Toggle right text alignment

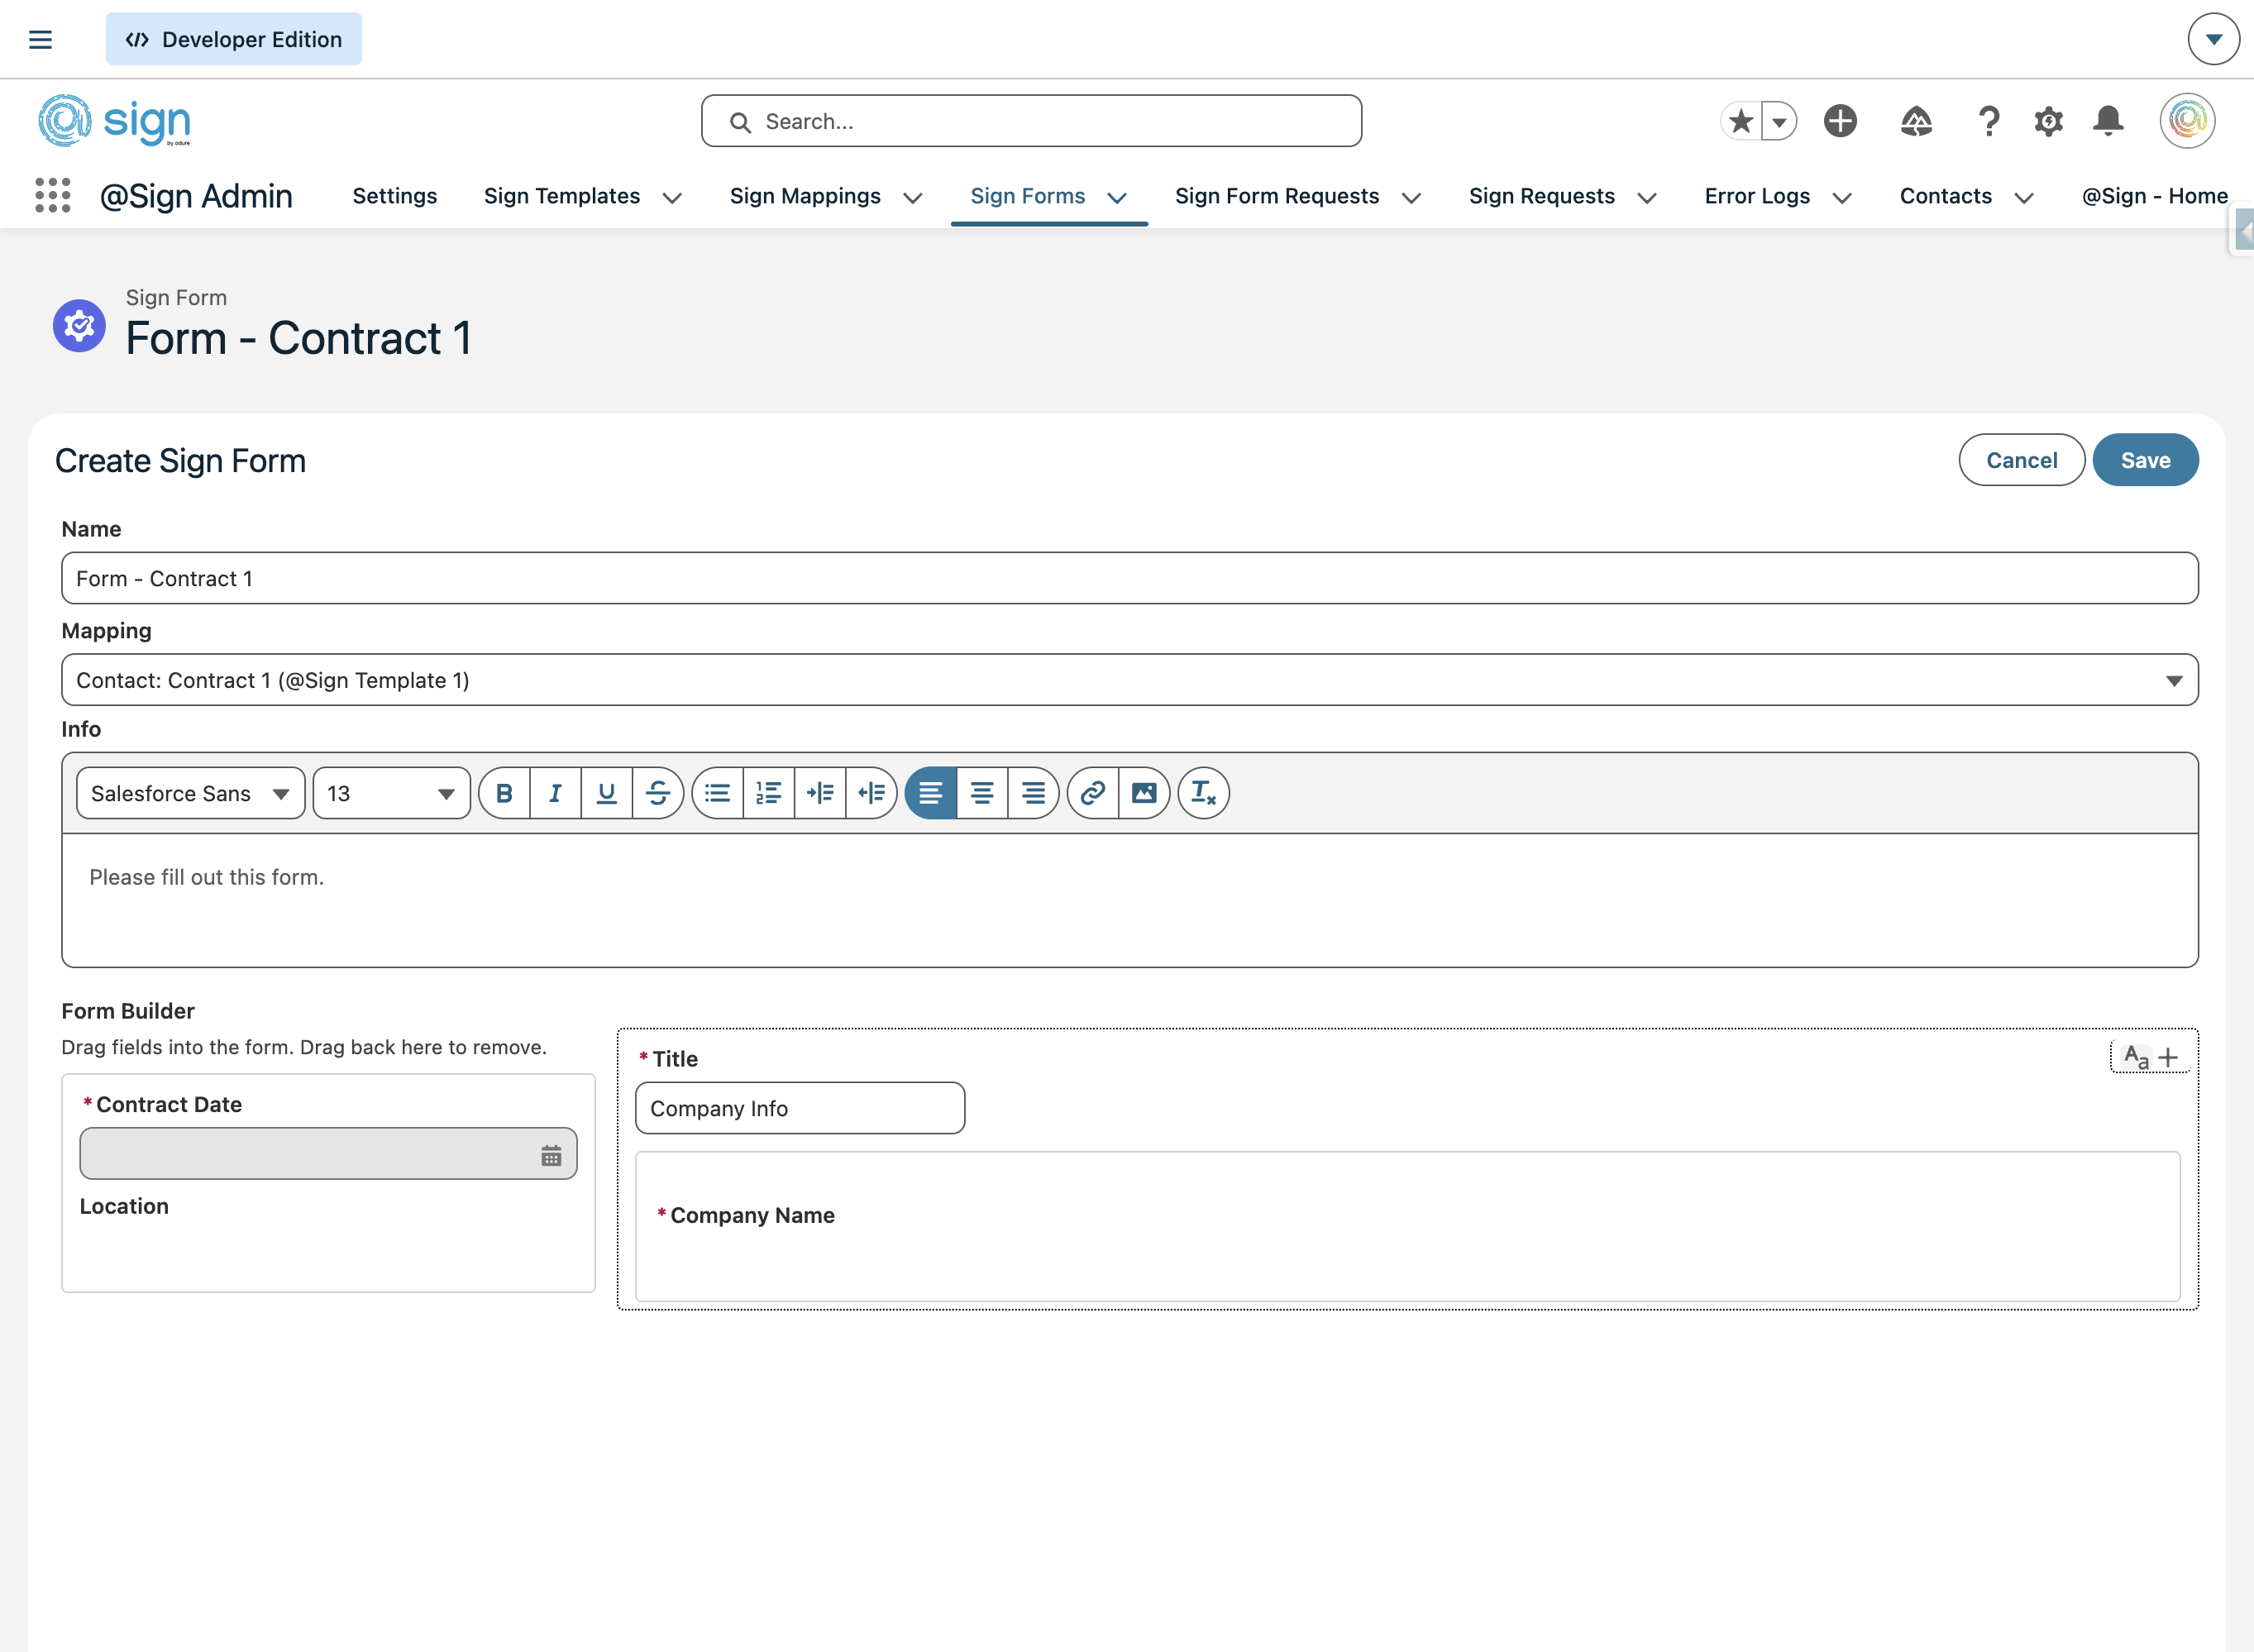tap(1033, 793)
